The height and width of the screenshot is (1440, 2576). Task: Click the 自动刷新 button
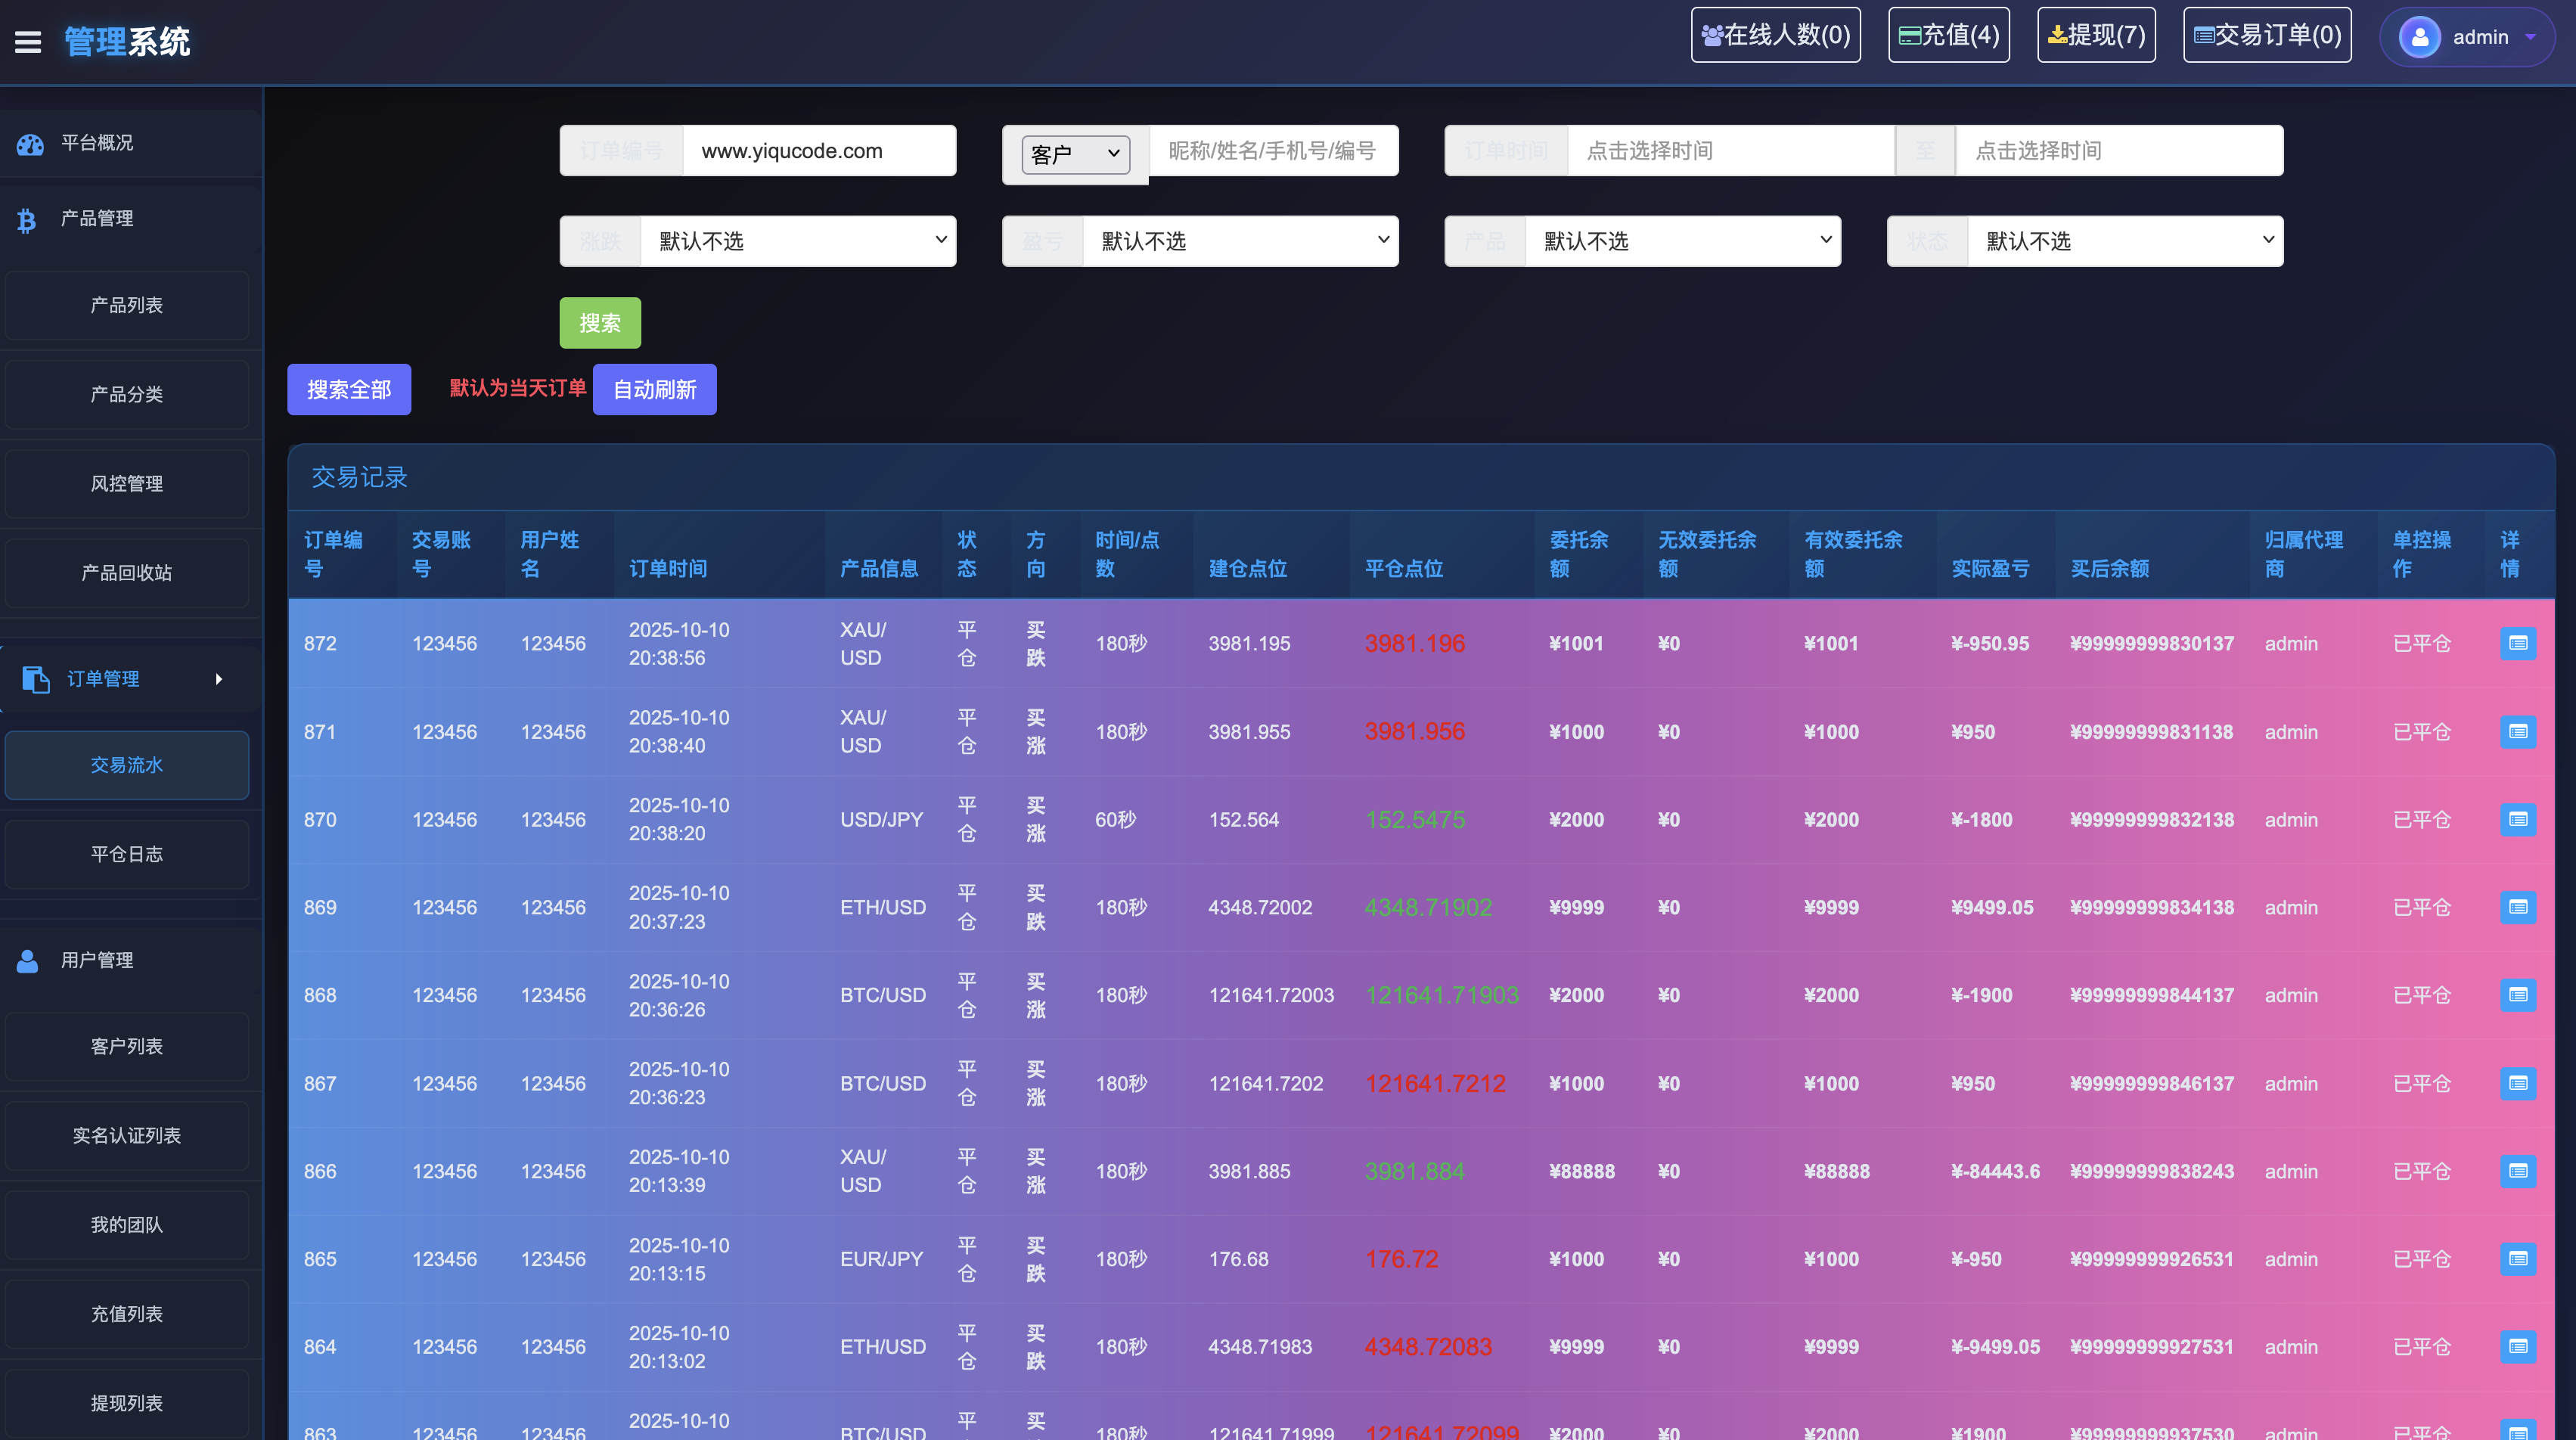coord(654,389)
